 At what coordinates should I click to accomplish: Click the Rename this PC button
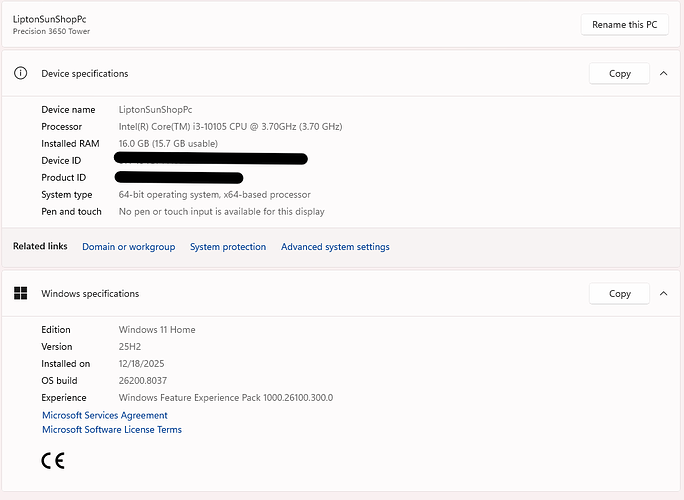pos(625,24)
